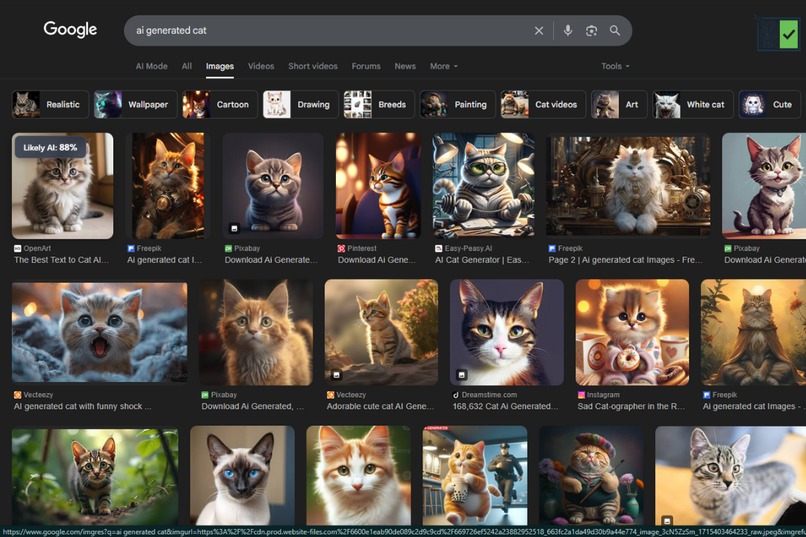Expand the More dropdown menu
The width and height of the screenshot is (806, 537).
[x=444, y=66]
